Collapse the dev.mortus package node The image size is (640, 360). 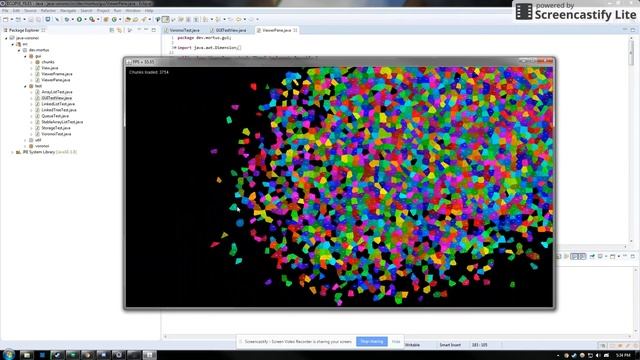click(x=19, y=50)
